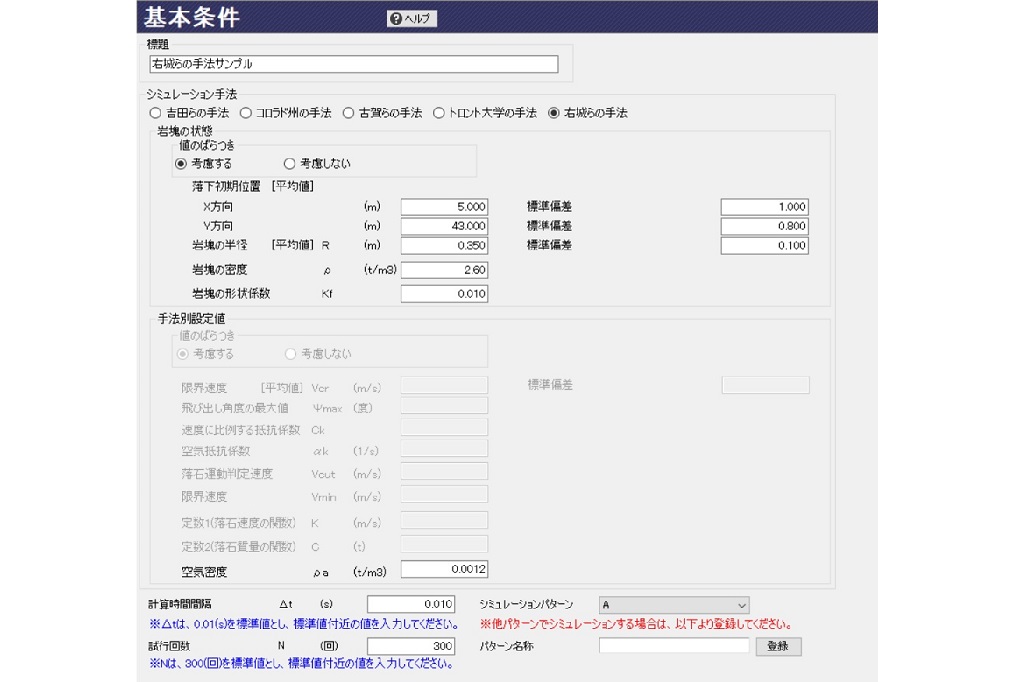This screenshot has height=682, width=1024.
Task: Click Y方向 標準偏差 field 0.800
Action: click(765, 226)
